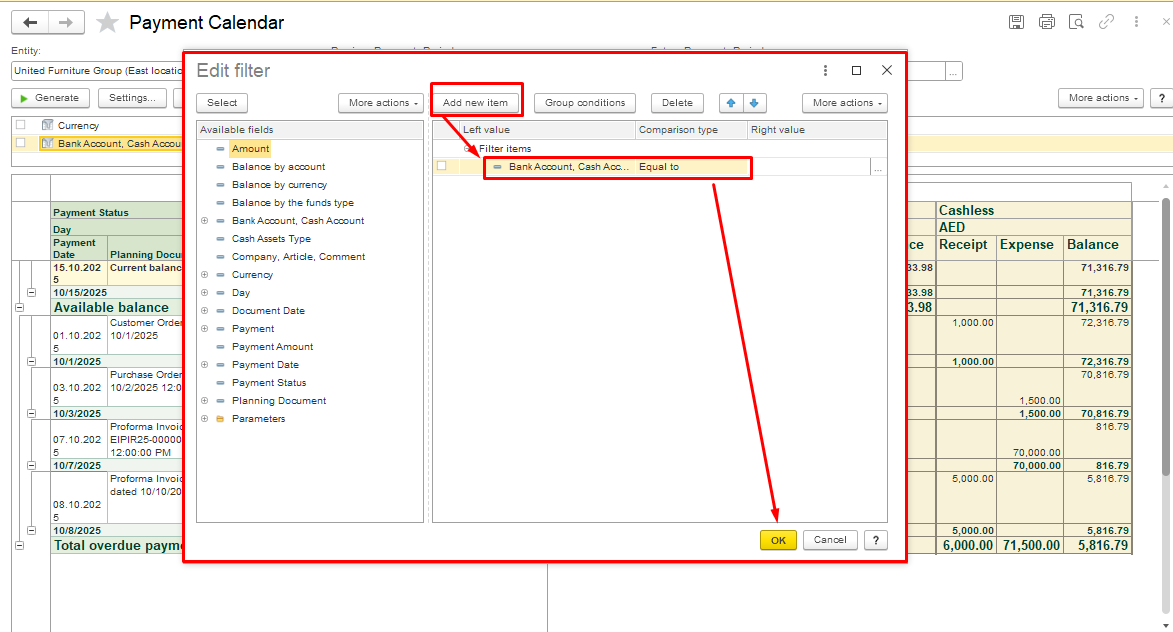Image resolution: width=1173 pixels, height=632 pixels.
Task: Click the save icon in the header
Action: (x=1016, y=22)
